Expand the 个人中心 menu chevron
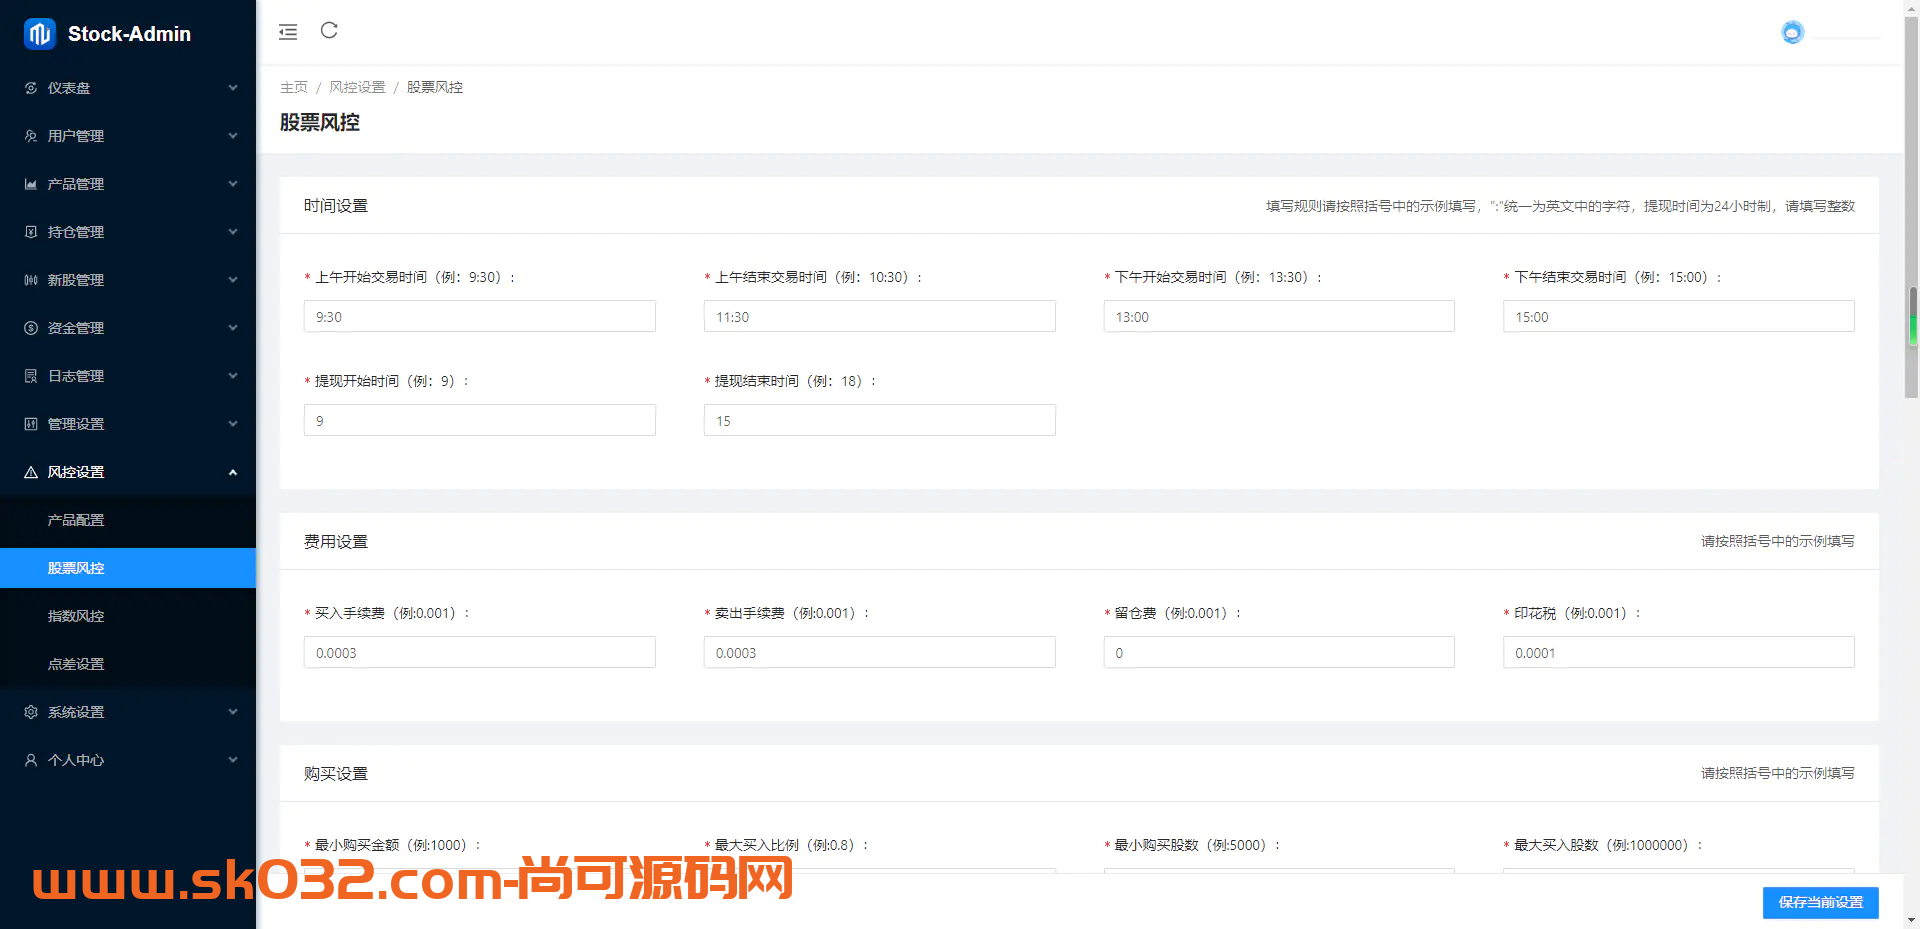The height and width of the screenshot is (929, 1920). pos(233,760)
